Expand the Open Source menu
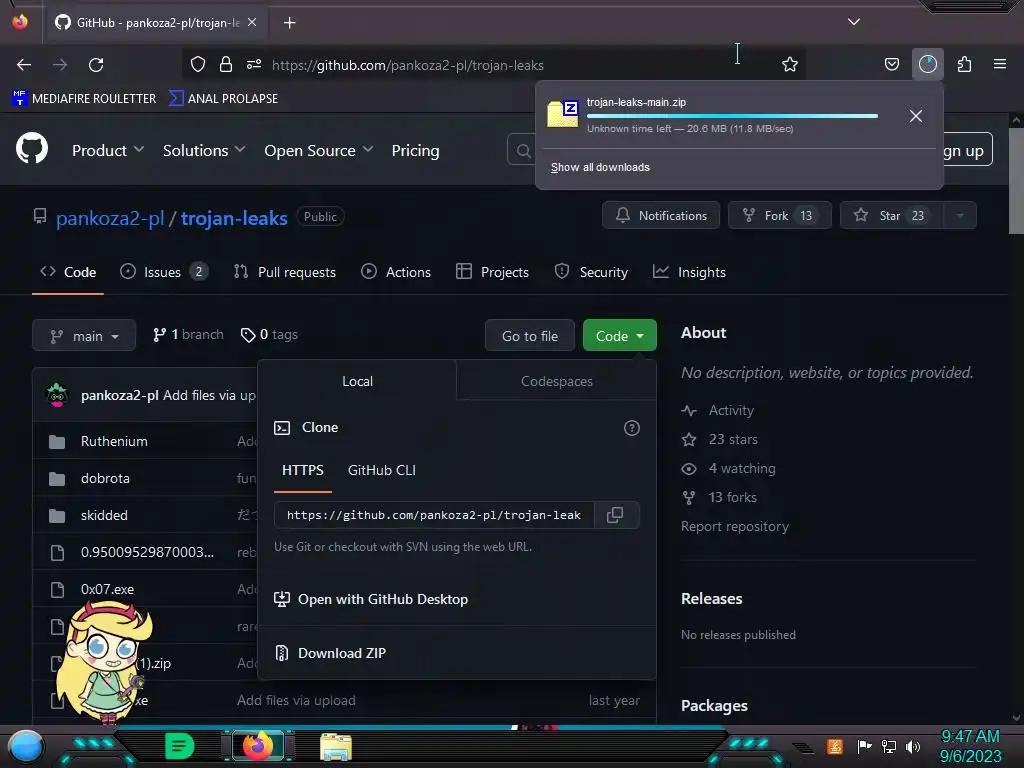The image size is (1024, 768). 319,150
